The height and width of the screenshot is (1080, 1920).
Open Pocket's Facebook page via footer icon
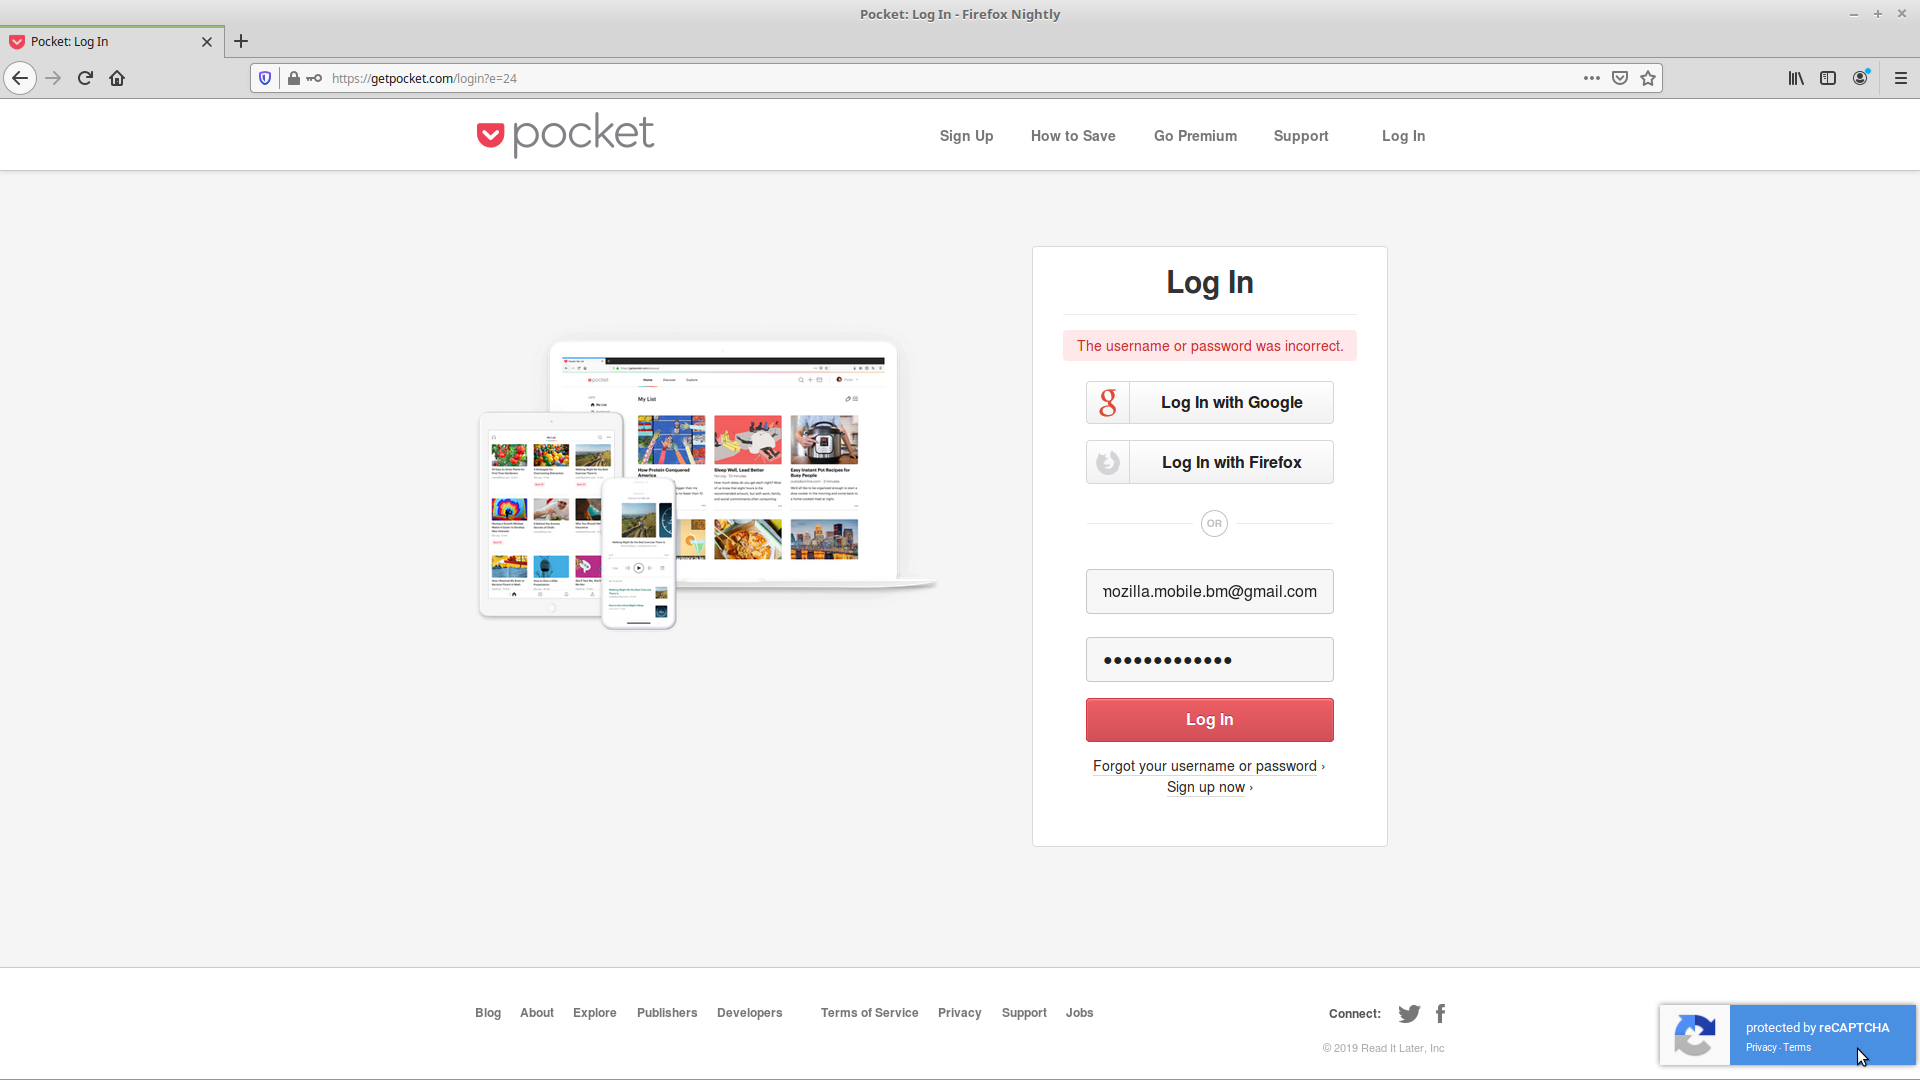(1440, 1013)
